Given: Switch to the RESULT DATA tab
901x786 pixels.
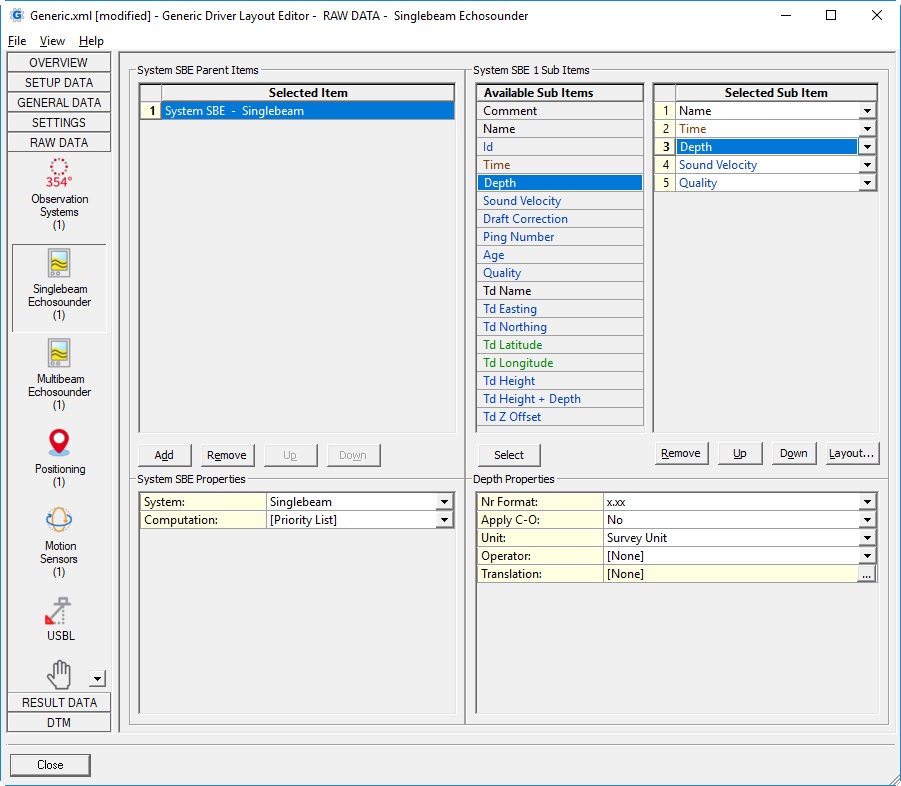Looking at the screenshot, I should [x=59, y=703].
